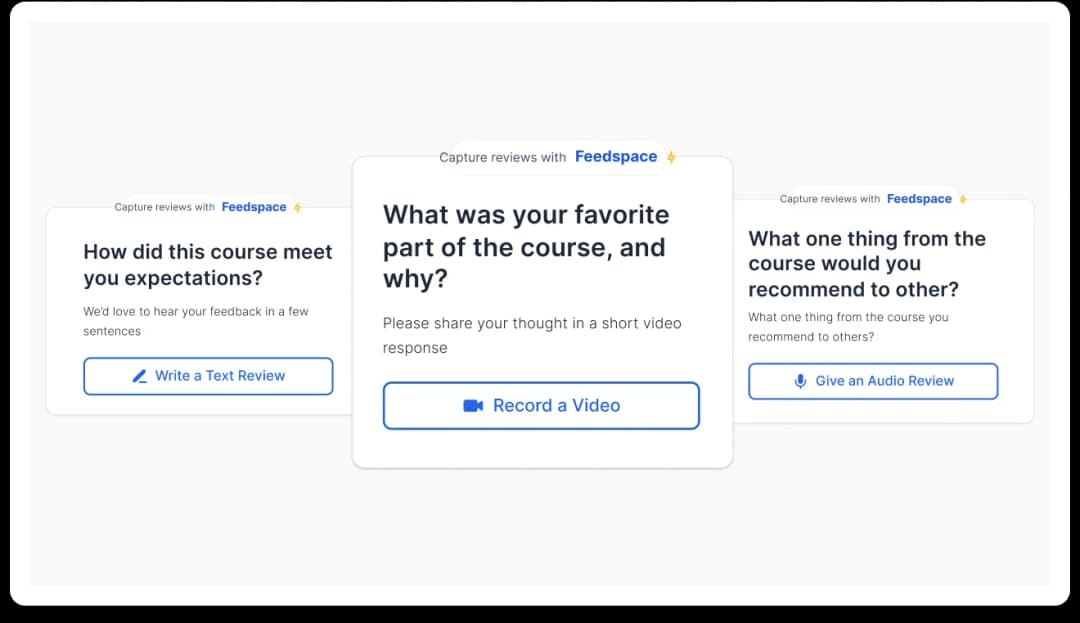This screenshot has height=623, width=1080.
Task: Click the lightning bolt beside the center Feedspace logo
Action: (671, 157)
